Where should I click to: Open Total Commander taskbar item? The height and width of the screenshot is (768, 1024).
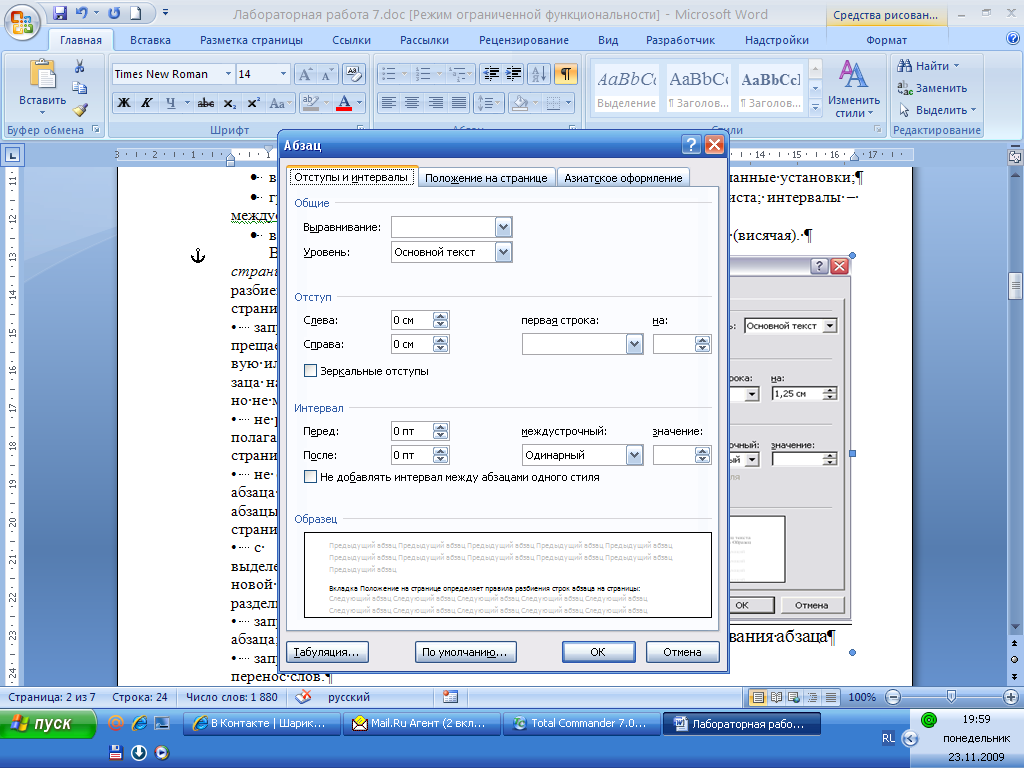(583, 724)
